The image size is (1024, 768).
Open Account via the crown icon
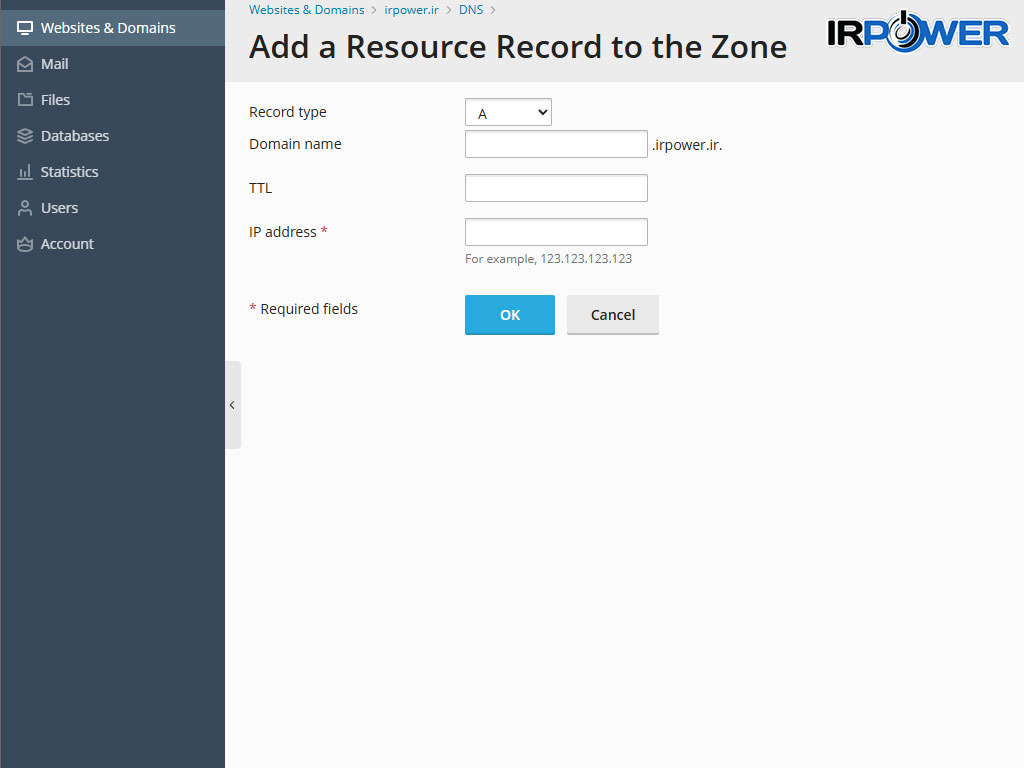[25, 244]
